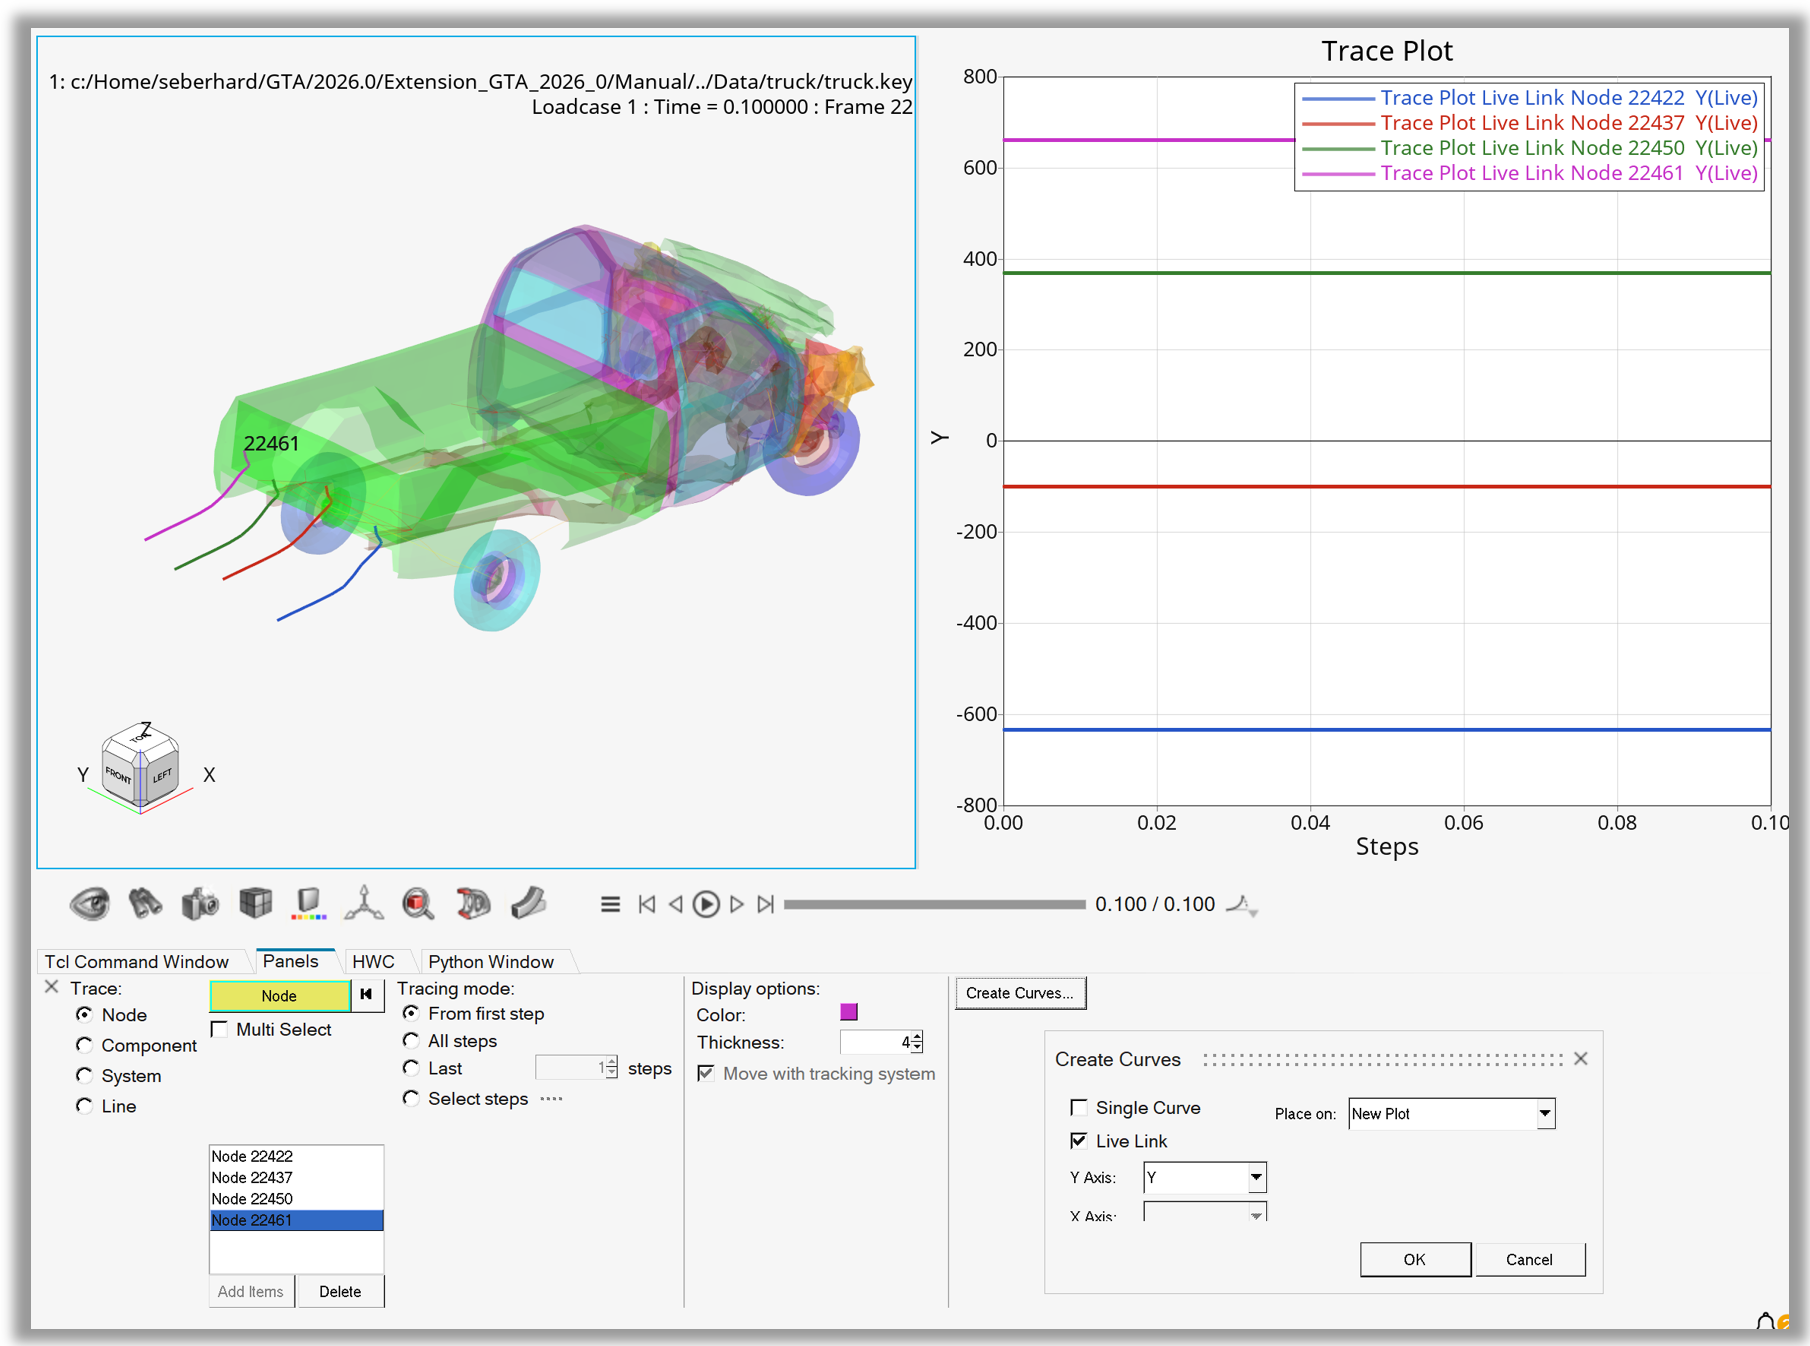Toggle Move with tracking system checkbox
1810x1346 pixels.
click(706, 1073)
